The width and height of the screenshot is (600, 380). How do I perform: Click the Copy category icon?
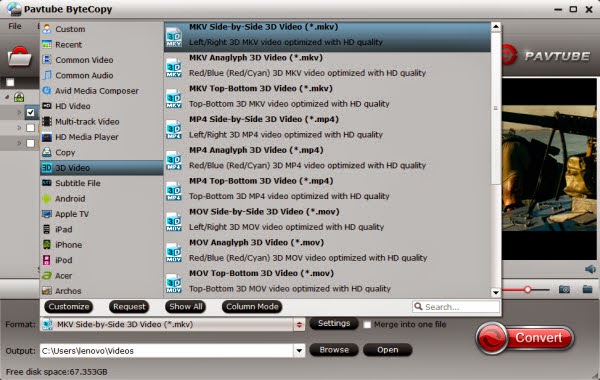click(x=47, y=152)
